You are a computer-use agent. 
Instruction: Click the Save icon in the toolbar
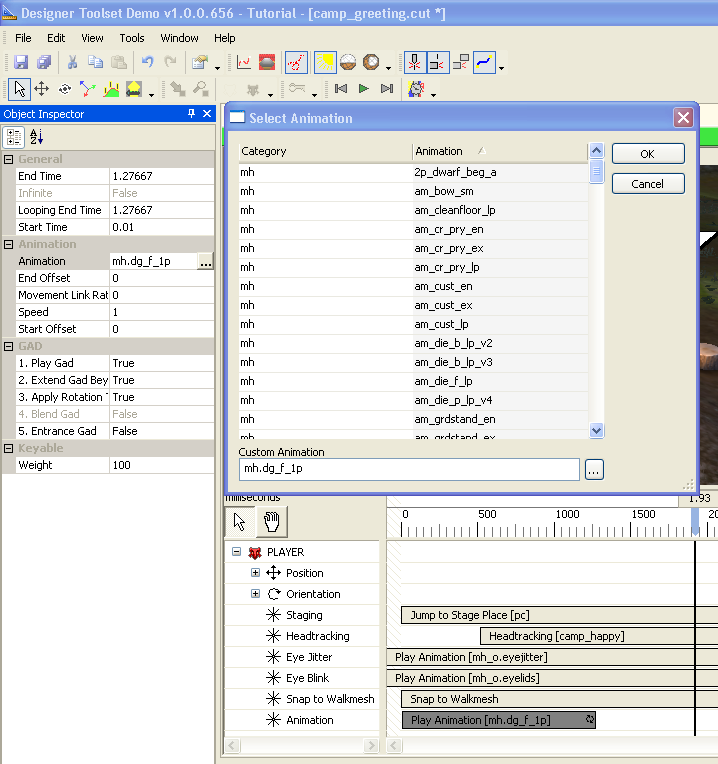coord(20,63)
